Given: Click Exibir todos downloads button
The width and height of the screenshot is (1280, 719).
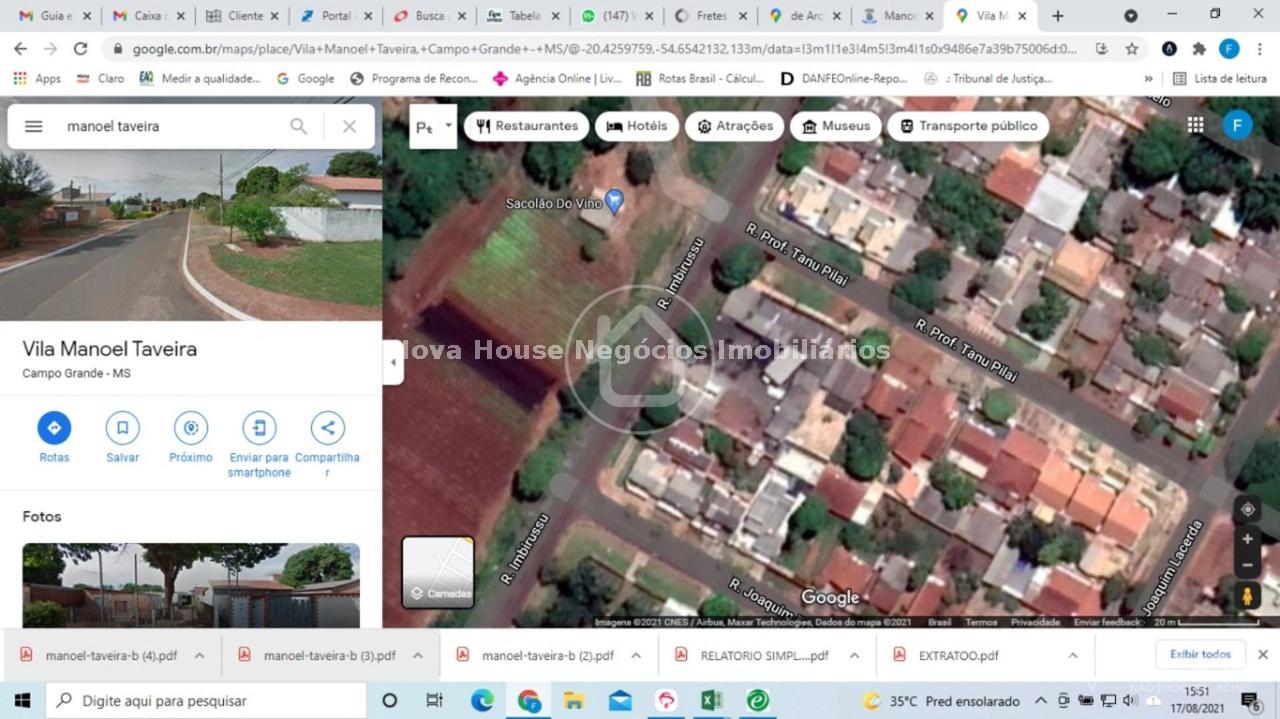Looking at the screenshot, I should coord(1200,654).
